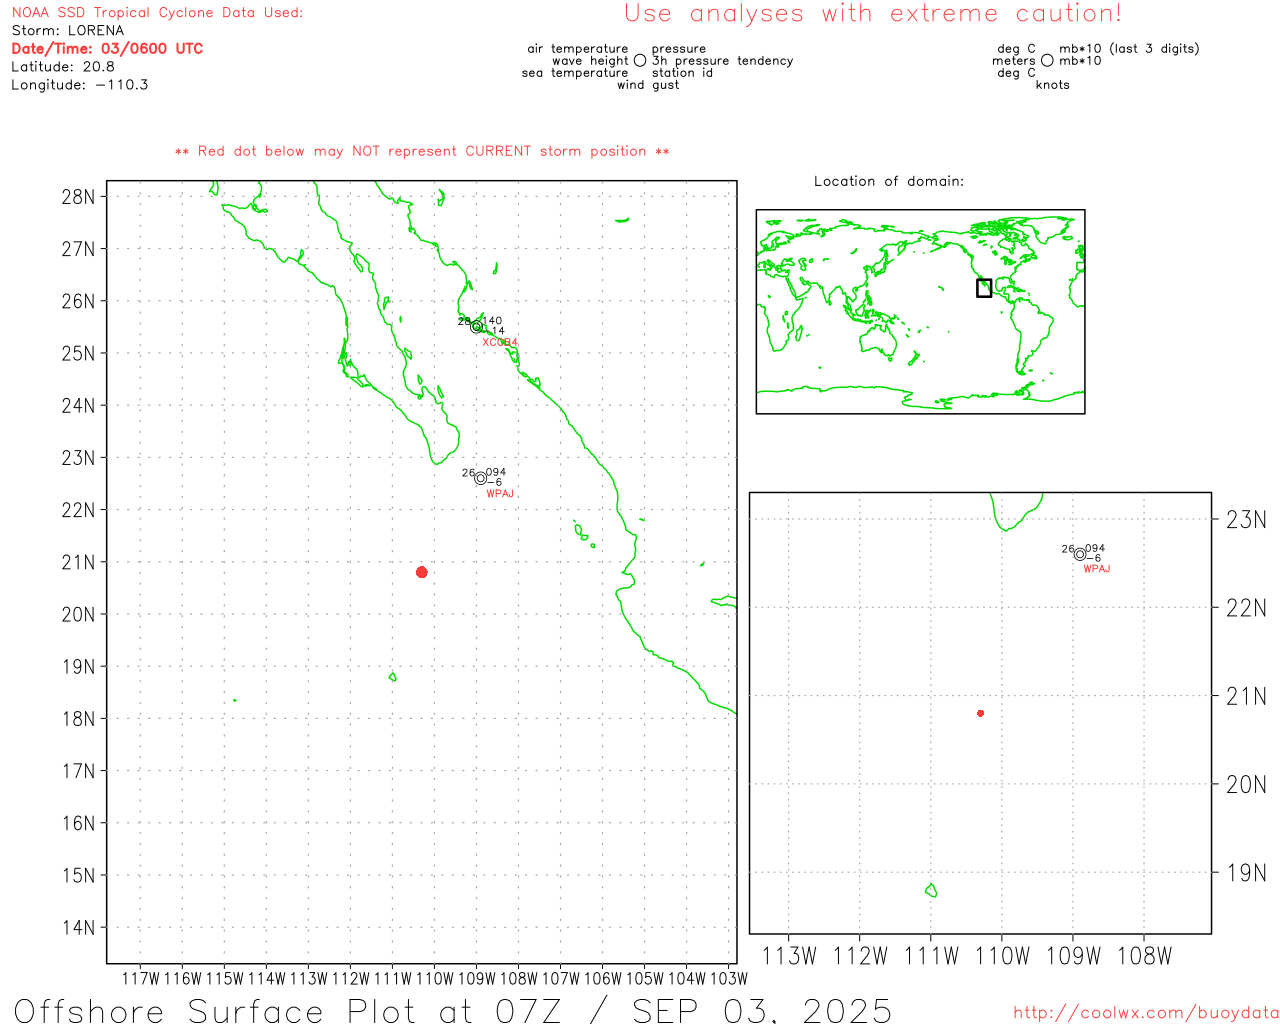The width and height of the screenshot is (1280, 1024).
Task: Click the '103W' longitude axis label
Action: [729, 979]
